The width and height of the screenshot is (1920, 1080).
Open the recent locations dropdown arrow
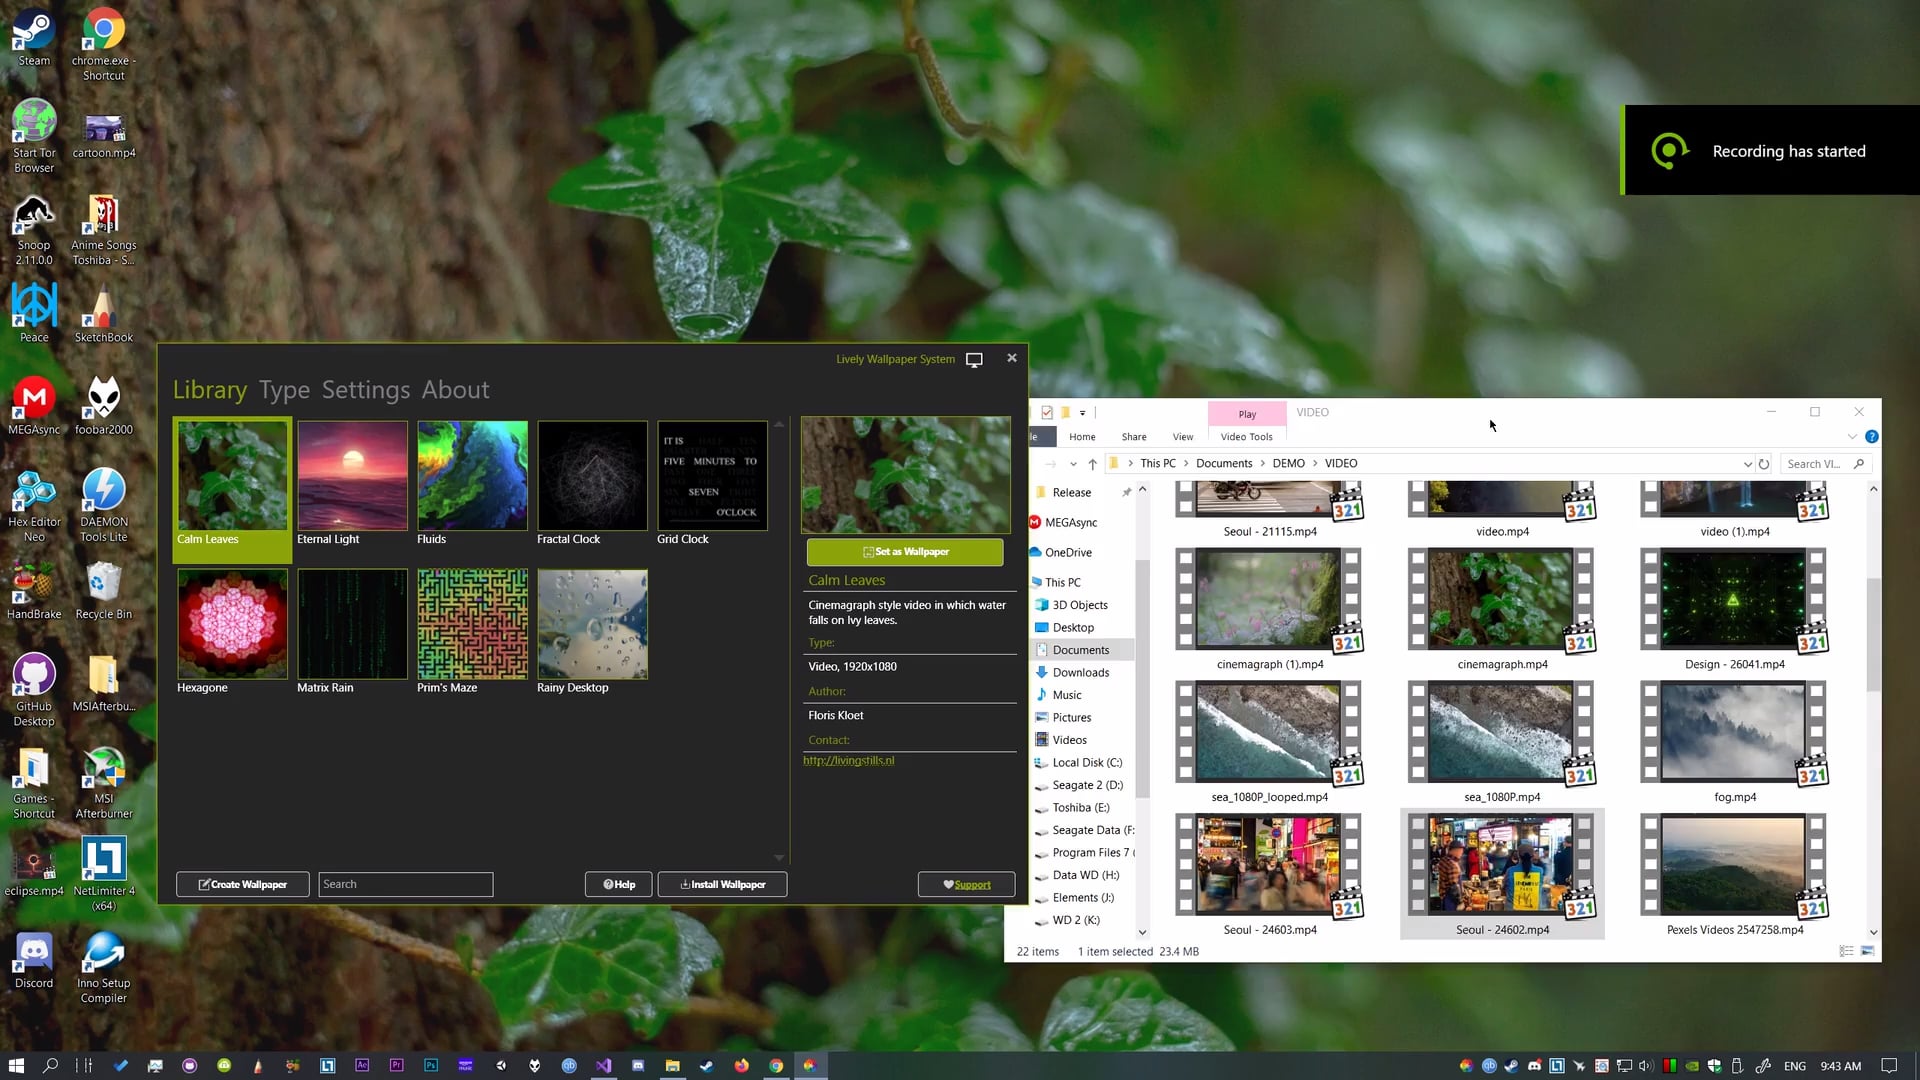pos(1073,464)
